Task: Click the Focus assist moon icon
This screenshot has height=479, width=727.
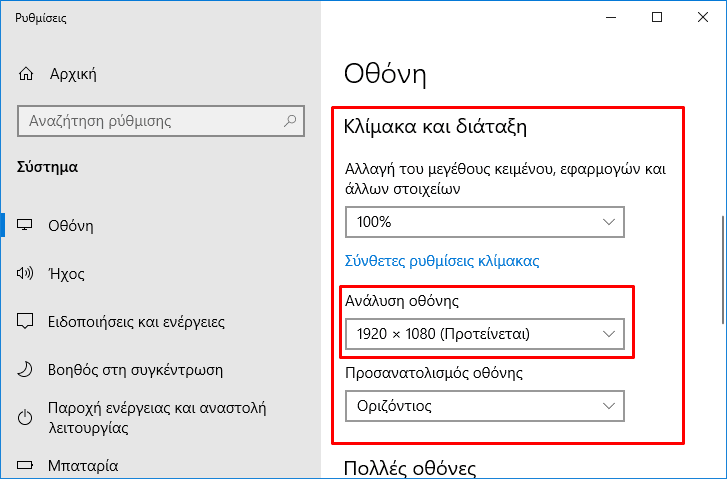Action: tap(27, 369)
